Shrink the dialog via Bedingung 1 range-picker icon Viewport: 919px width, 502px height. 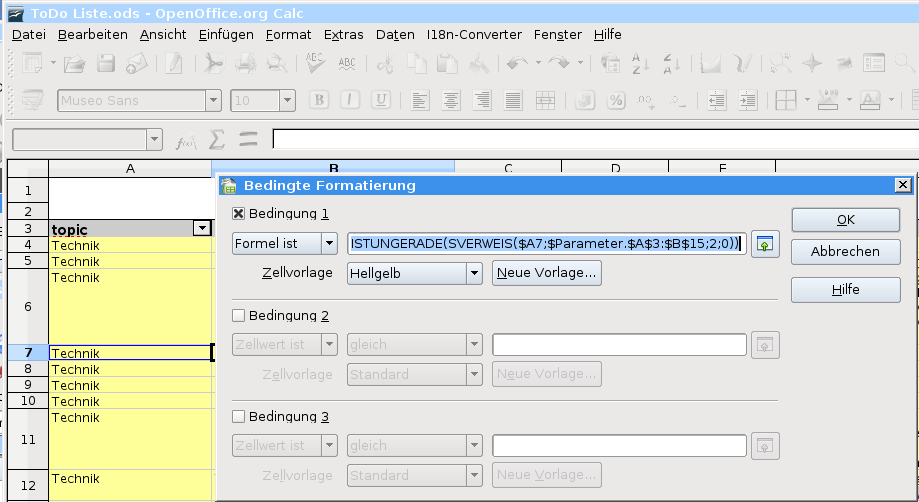point(765,244)
